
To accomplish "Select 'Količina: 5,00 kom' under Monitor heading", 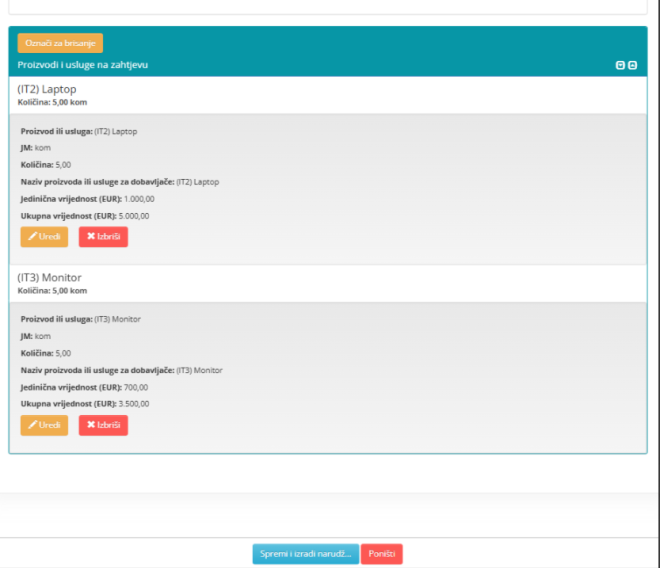I will click(x=52, y=290).
